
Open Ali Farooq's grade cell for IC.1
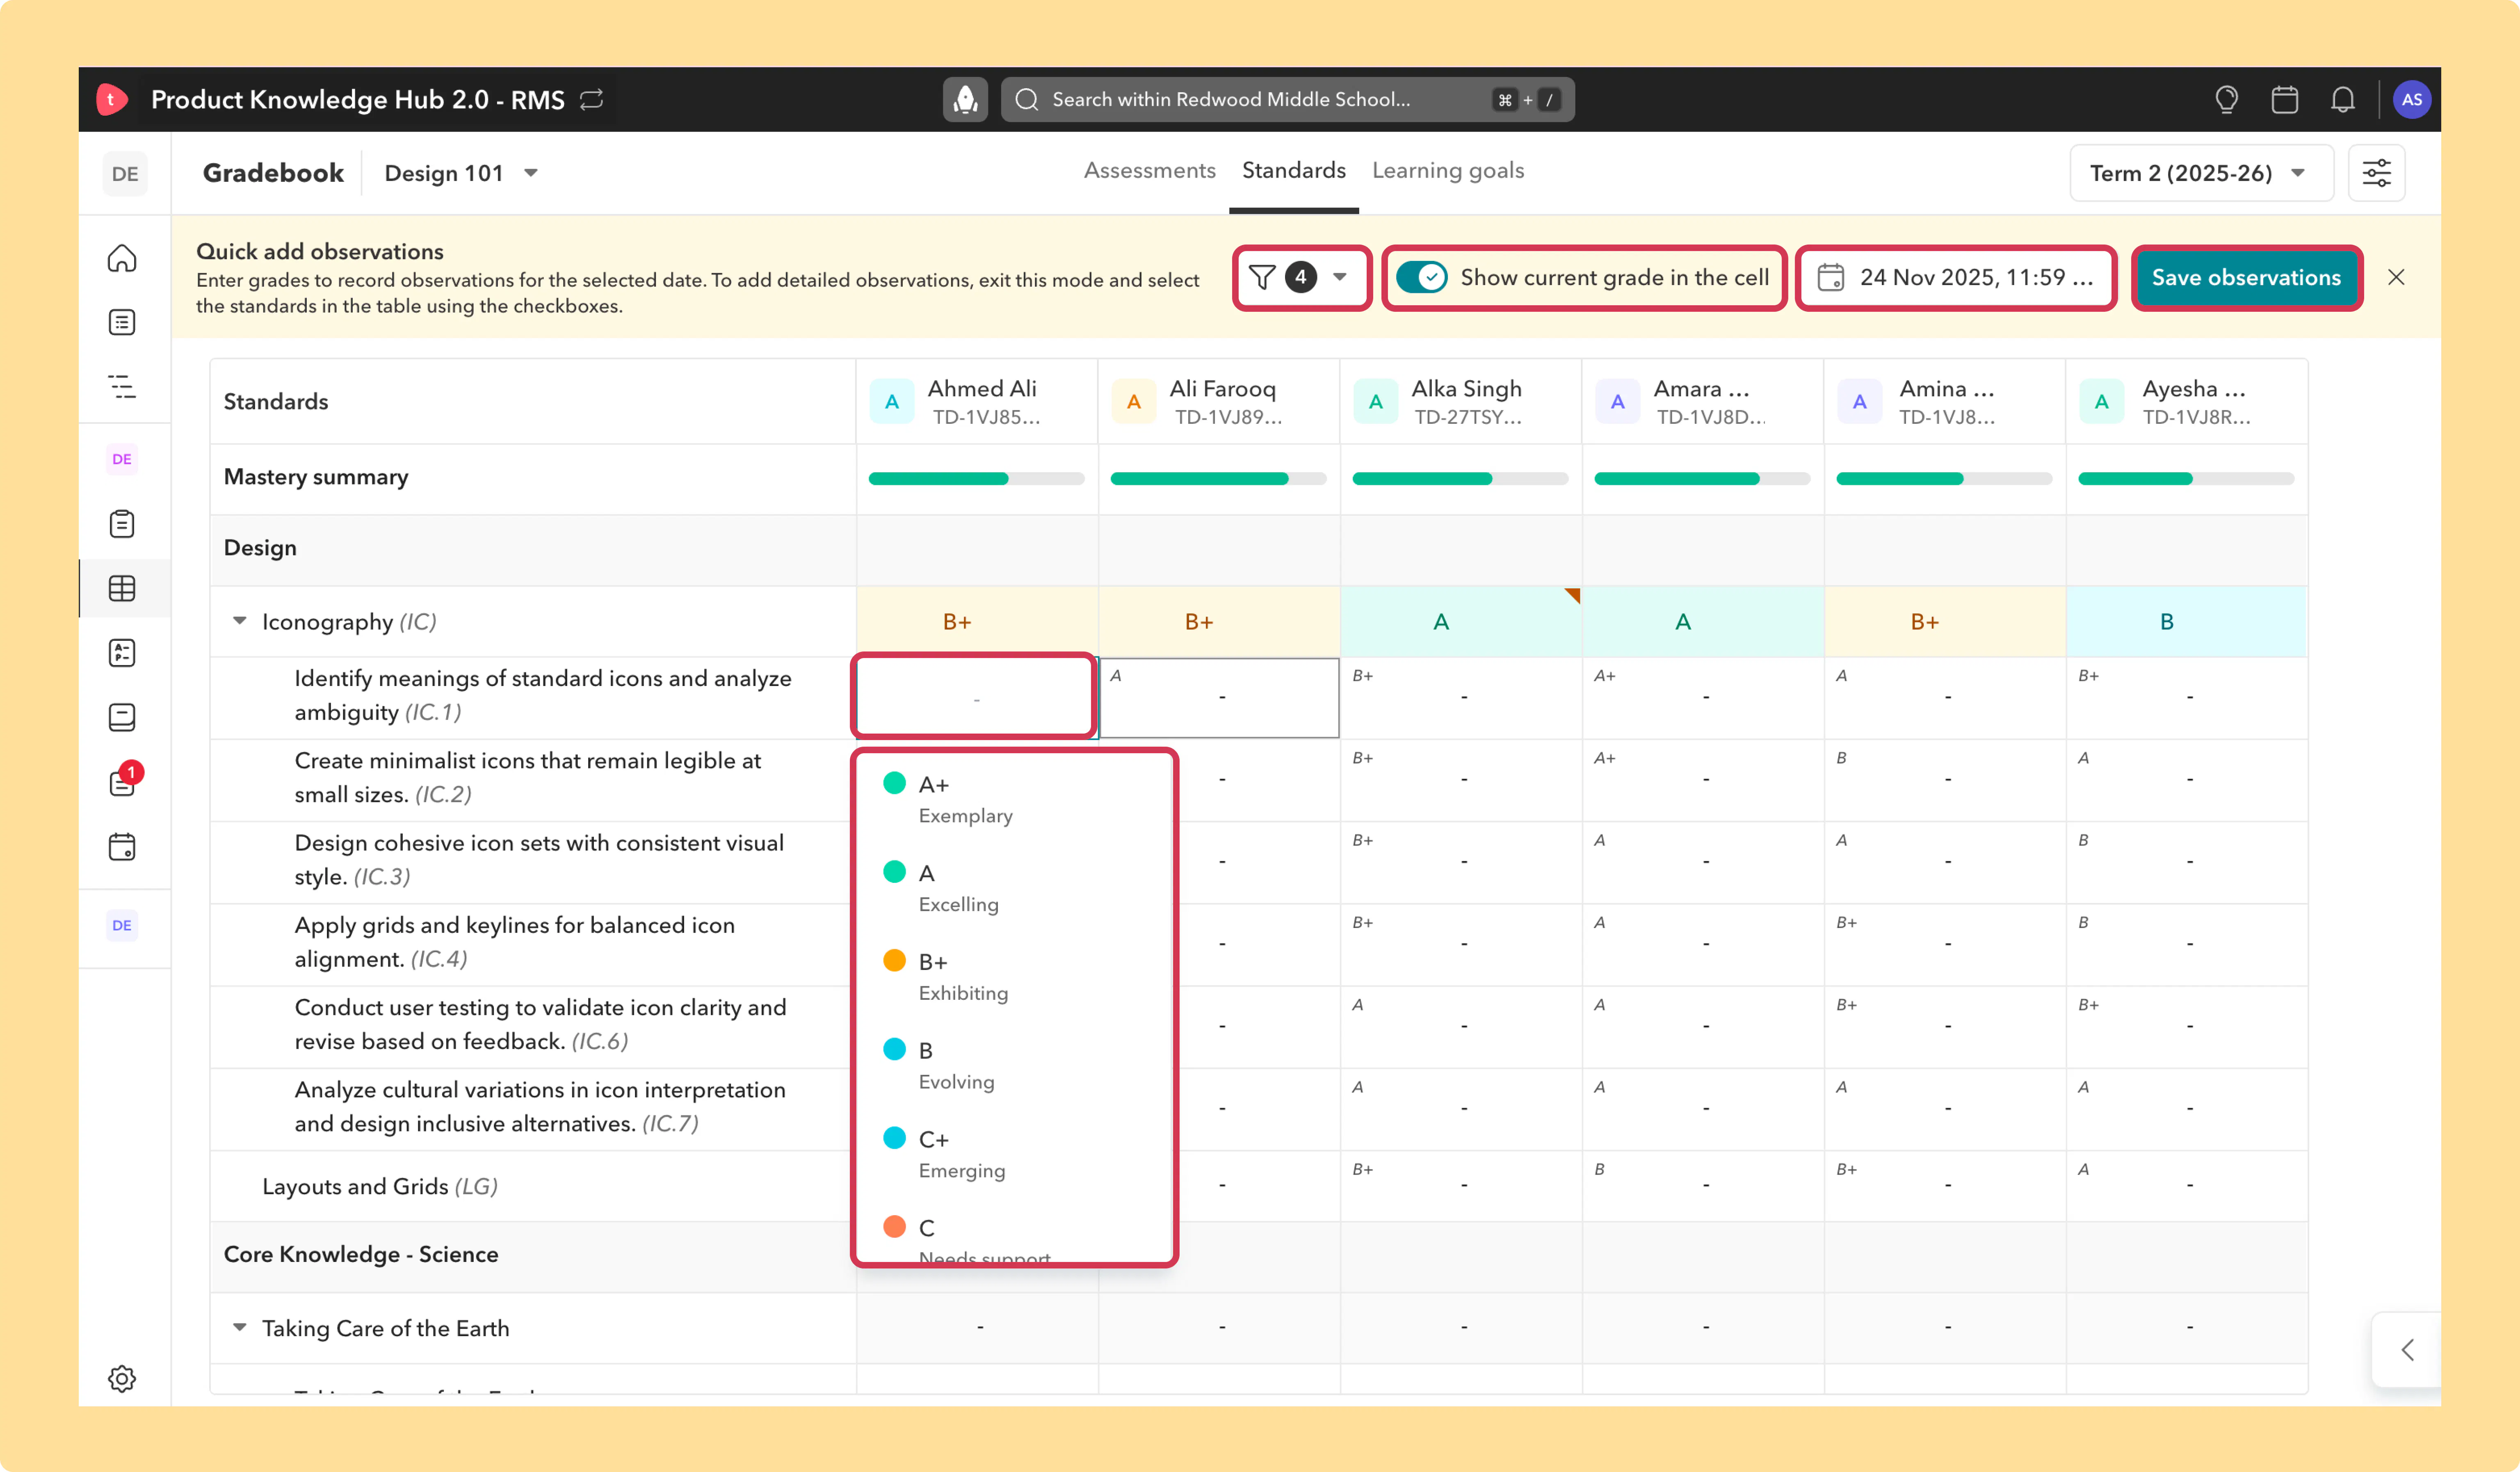click(1219, 697)
